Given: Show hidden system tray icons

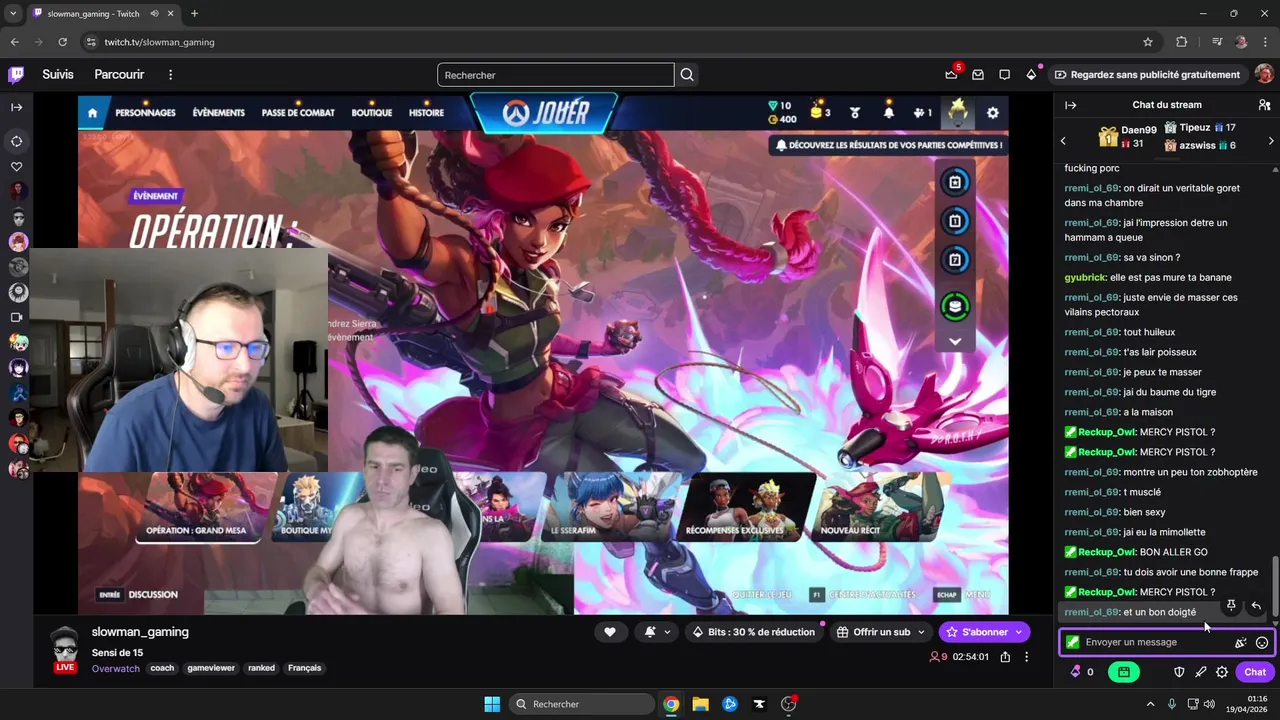Looking at the screenshot, I should (1150, 704).
